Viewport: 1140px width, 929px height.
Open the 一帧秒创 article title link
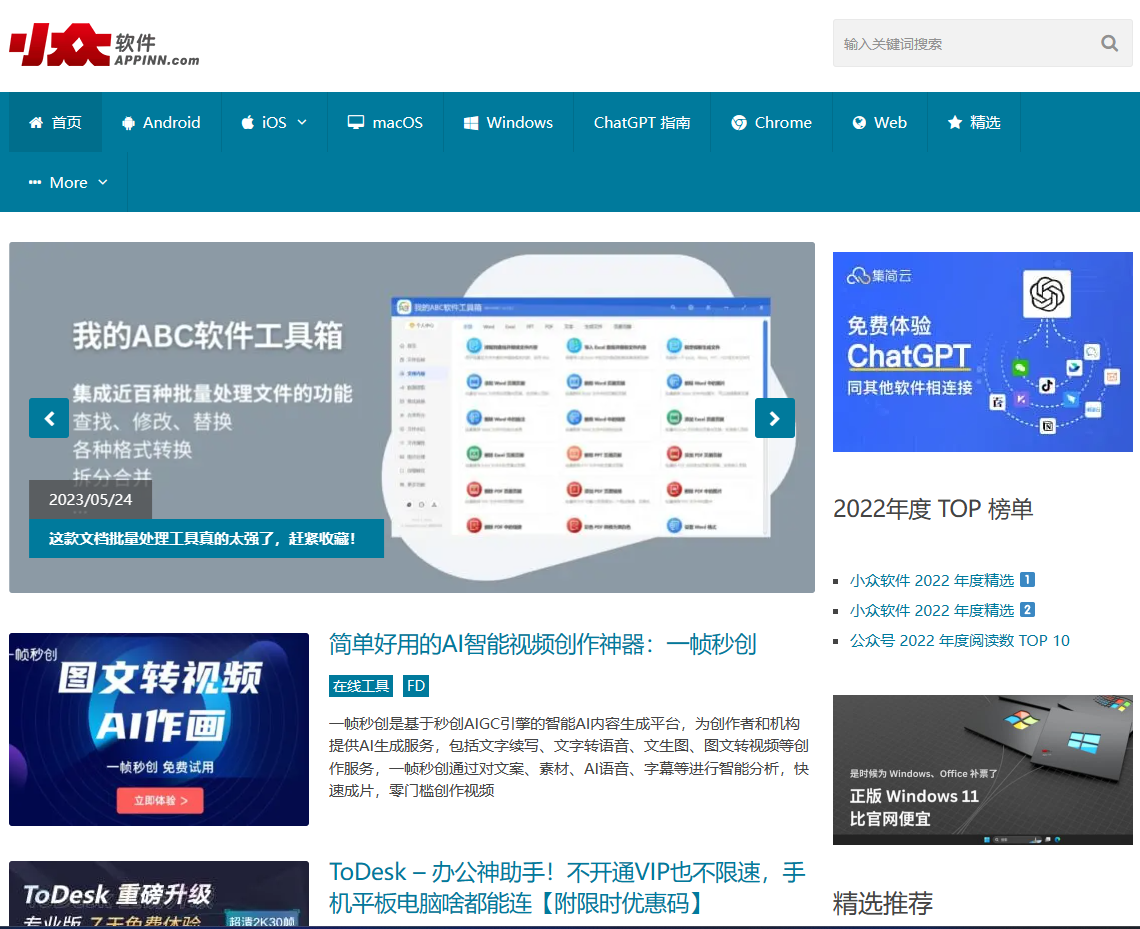pos(542,644)
